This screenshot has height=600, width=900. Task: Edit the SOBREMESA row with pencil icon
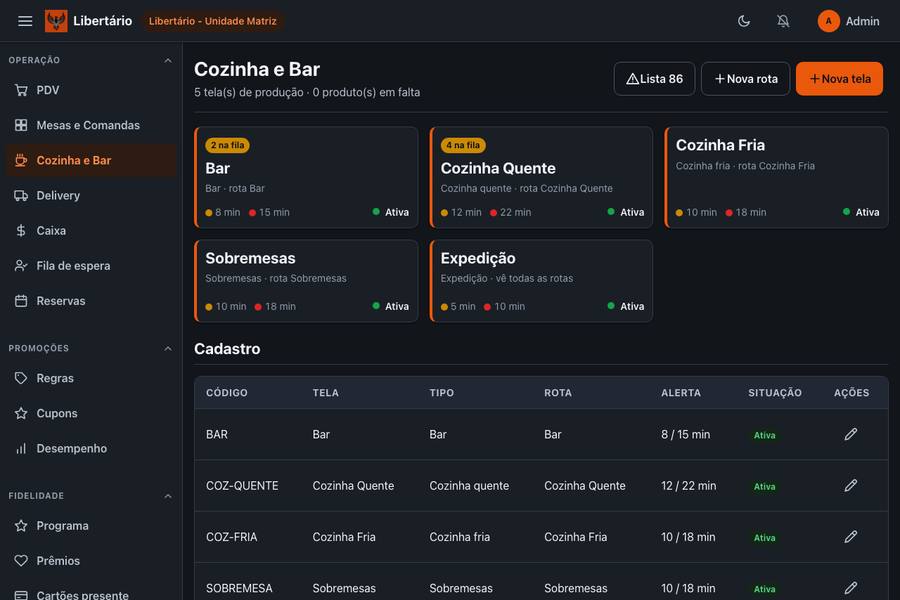pos(851,588)
